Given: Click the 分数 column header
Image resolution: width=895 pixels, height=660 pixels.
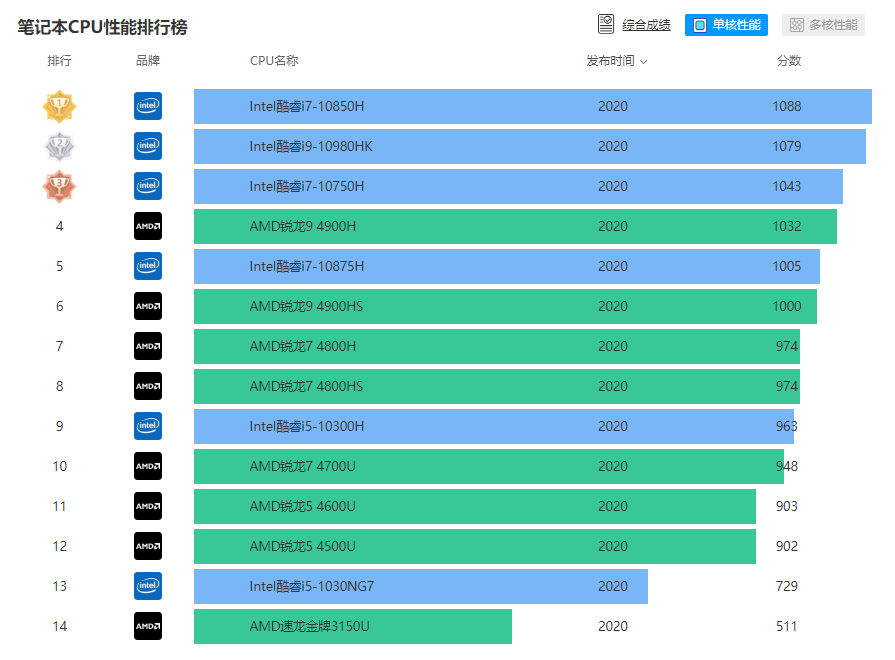Looking at the screenshot, I should pyautogui.click(x=789, y=61).
